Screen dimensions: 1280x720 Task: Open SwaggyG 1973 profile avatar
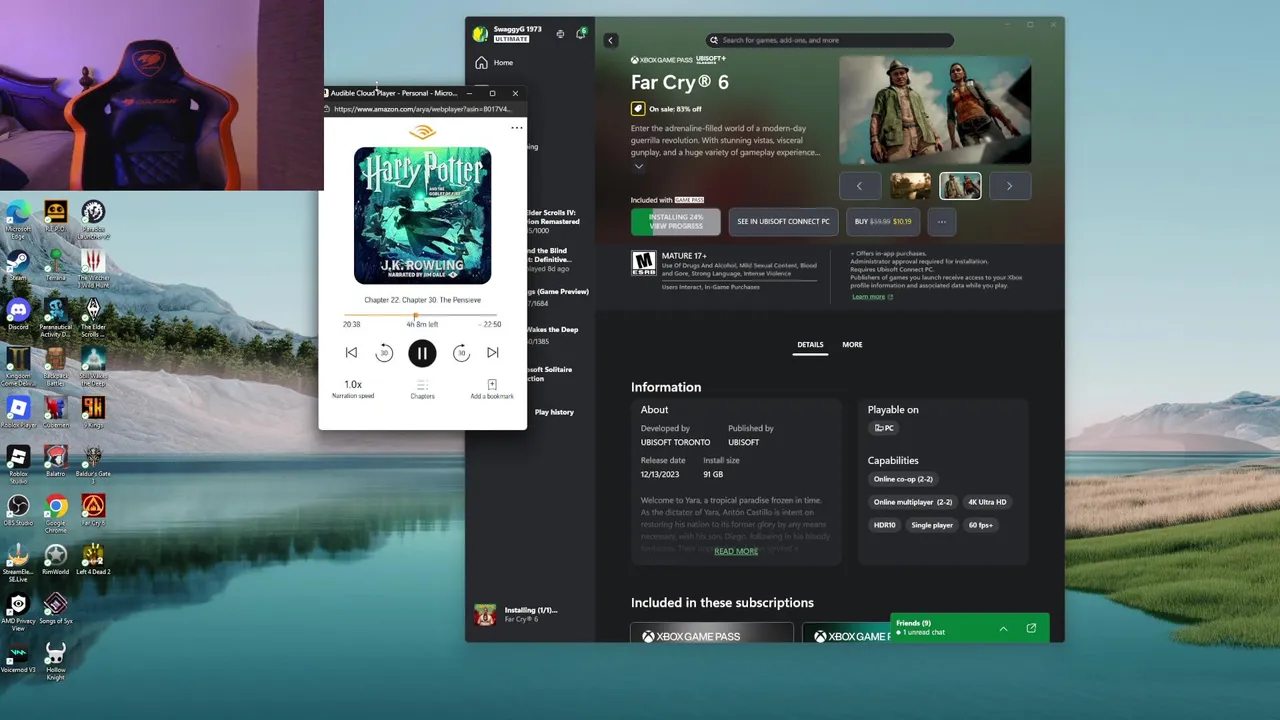coord(480,34)
